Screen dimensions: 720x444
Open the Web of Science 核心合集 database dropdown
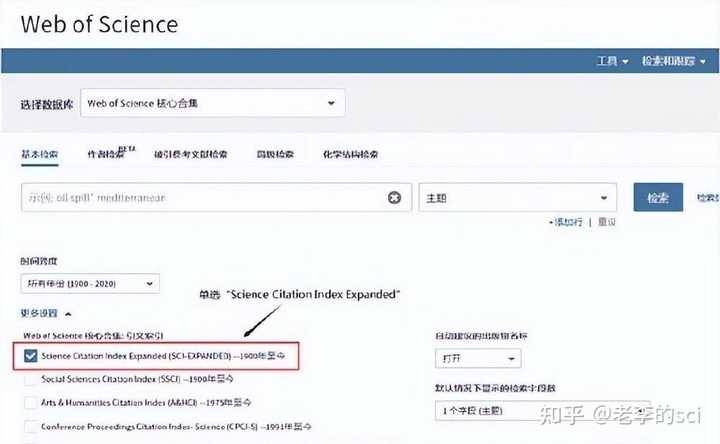pos(213,103)
